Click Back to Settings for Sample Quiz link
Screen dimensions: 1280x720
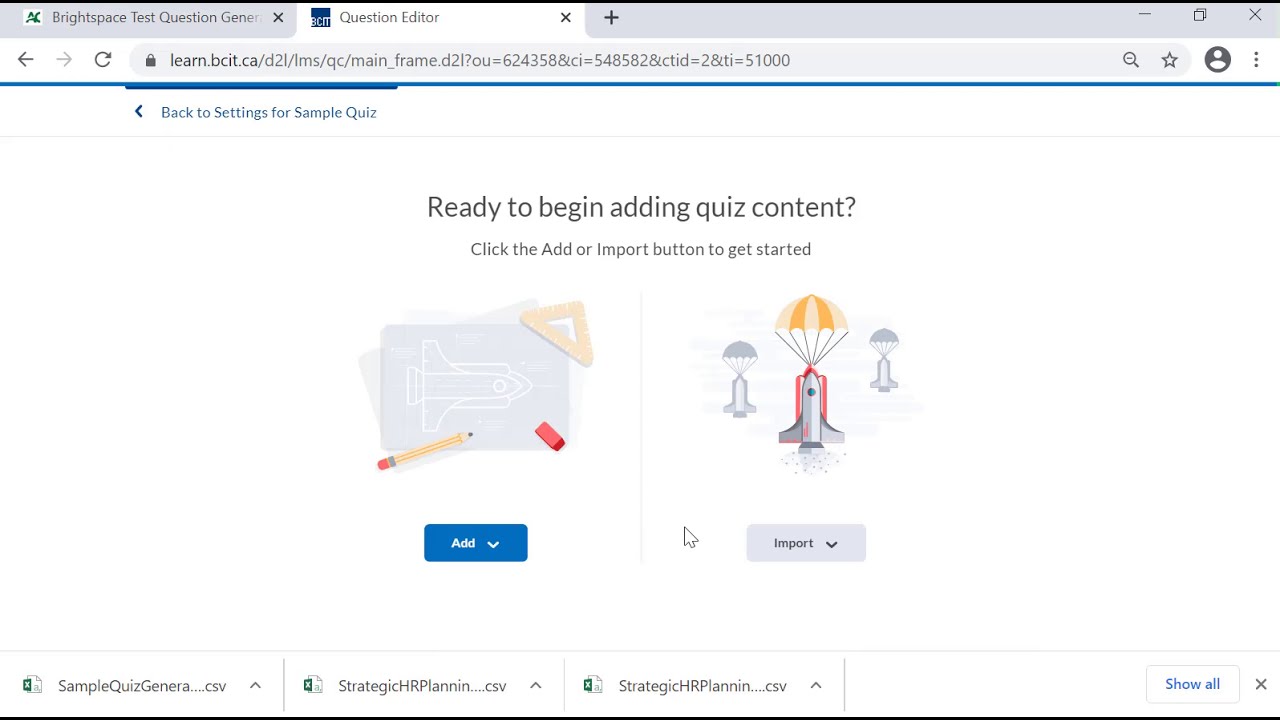pos(269,112)
